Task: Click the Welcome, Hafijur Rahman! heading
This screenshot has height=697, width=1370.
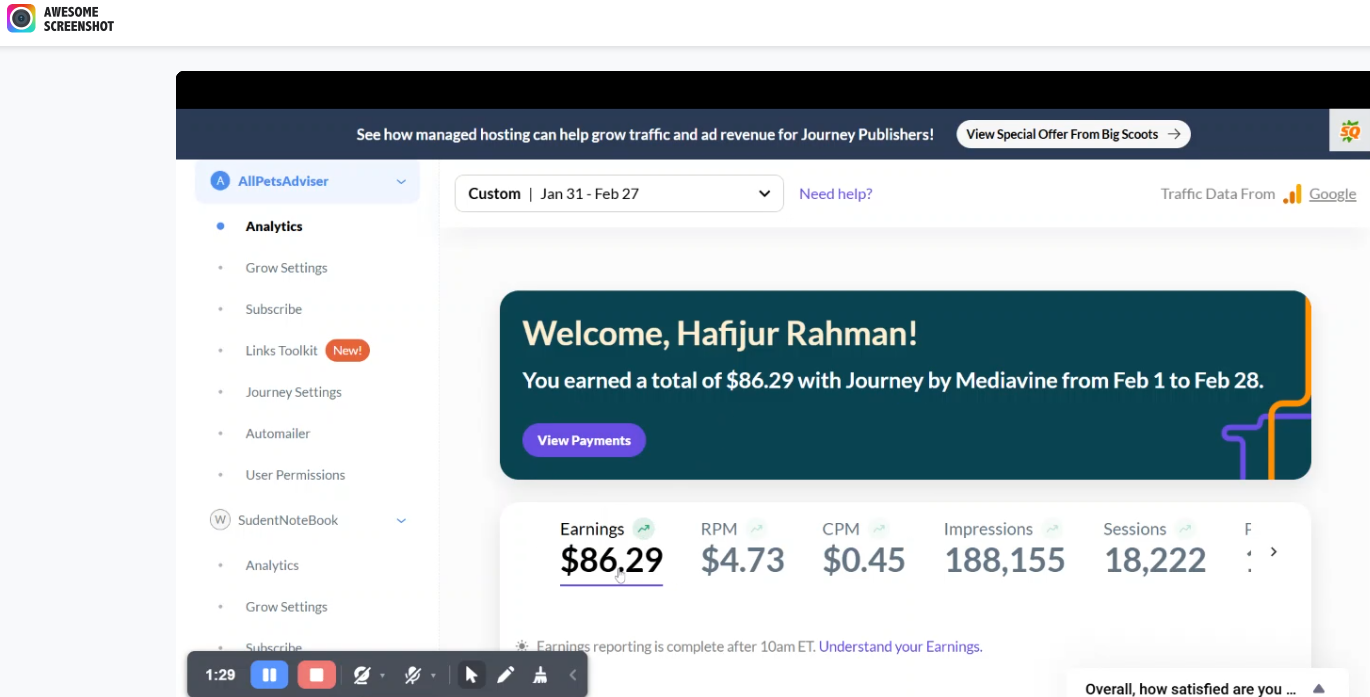Action: pyautogui.click(x=720, y=333)
